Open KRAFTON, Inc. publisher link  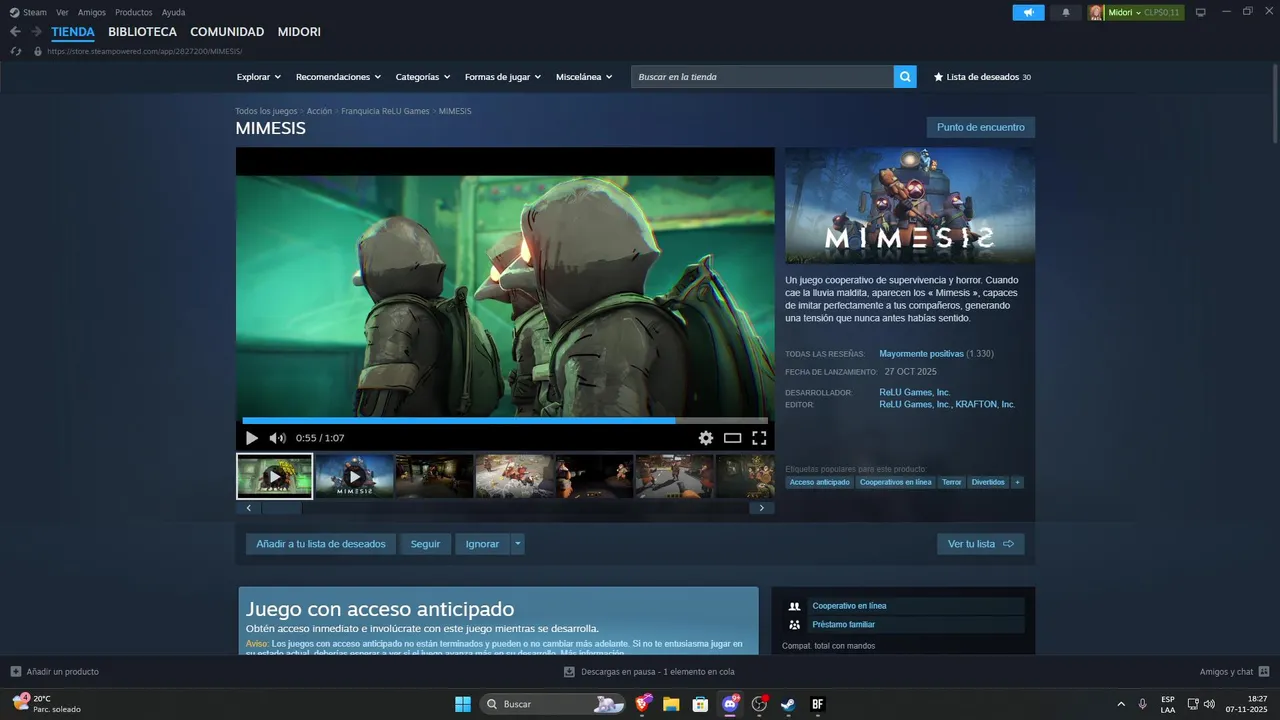click(985, 405)
